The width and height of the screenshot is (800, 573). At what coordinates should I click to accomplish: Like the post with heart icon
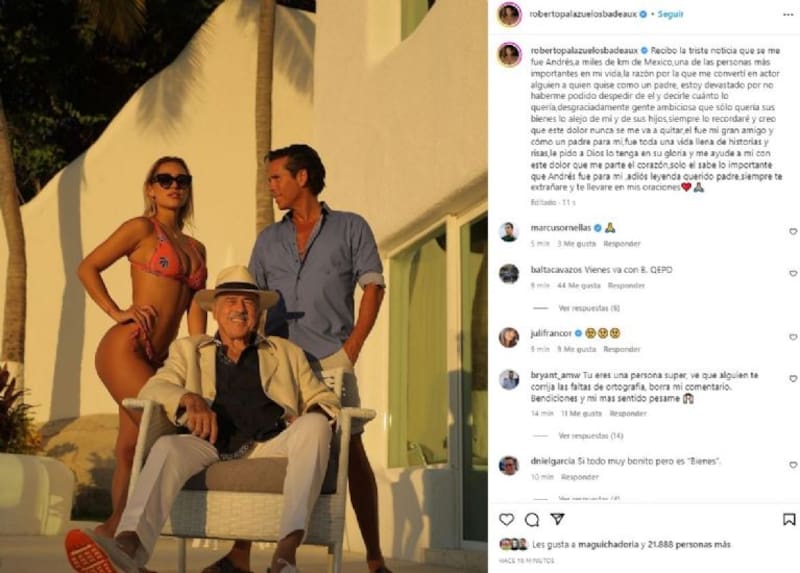(507, 520)
